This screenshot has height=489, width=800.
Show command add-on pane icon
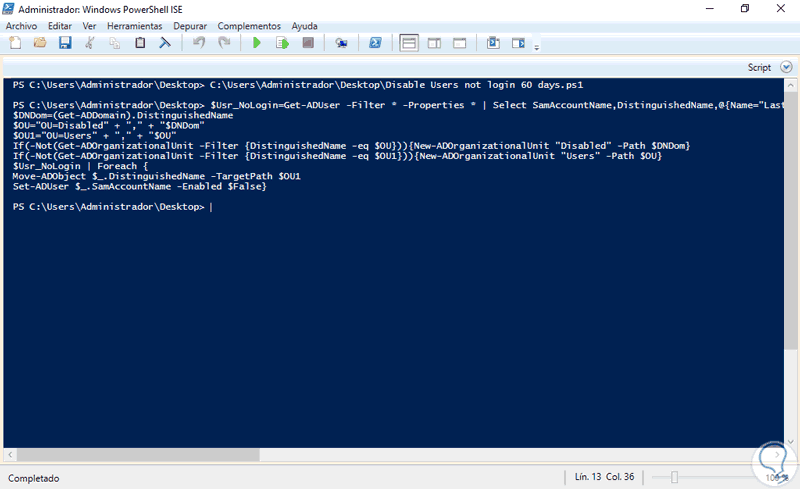[x=518, y=43]
